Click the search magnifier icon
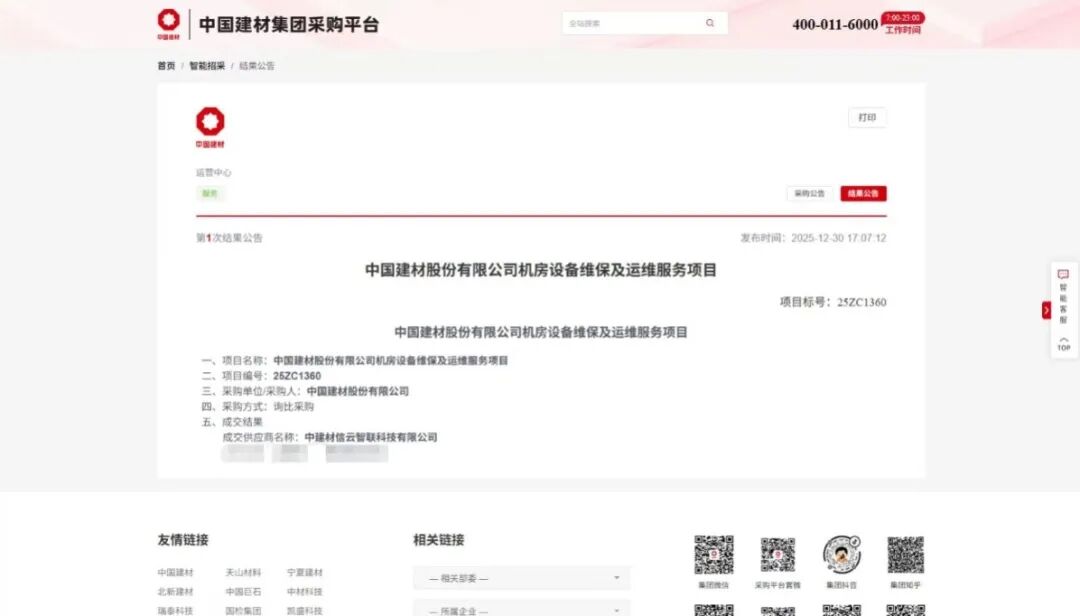Image resolution: width=1080 pixels, height=616 pixels. pyautogui.click(x=710, y=23)
